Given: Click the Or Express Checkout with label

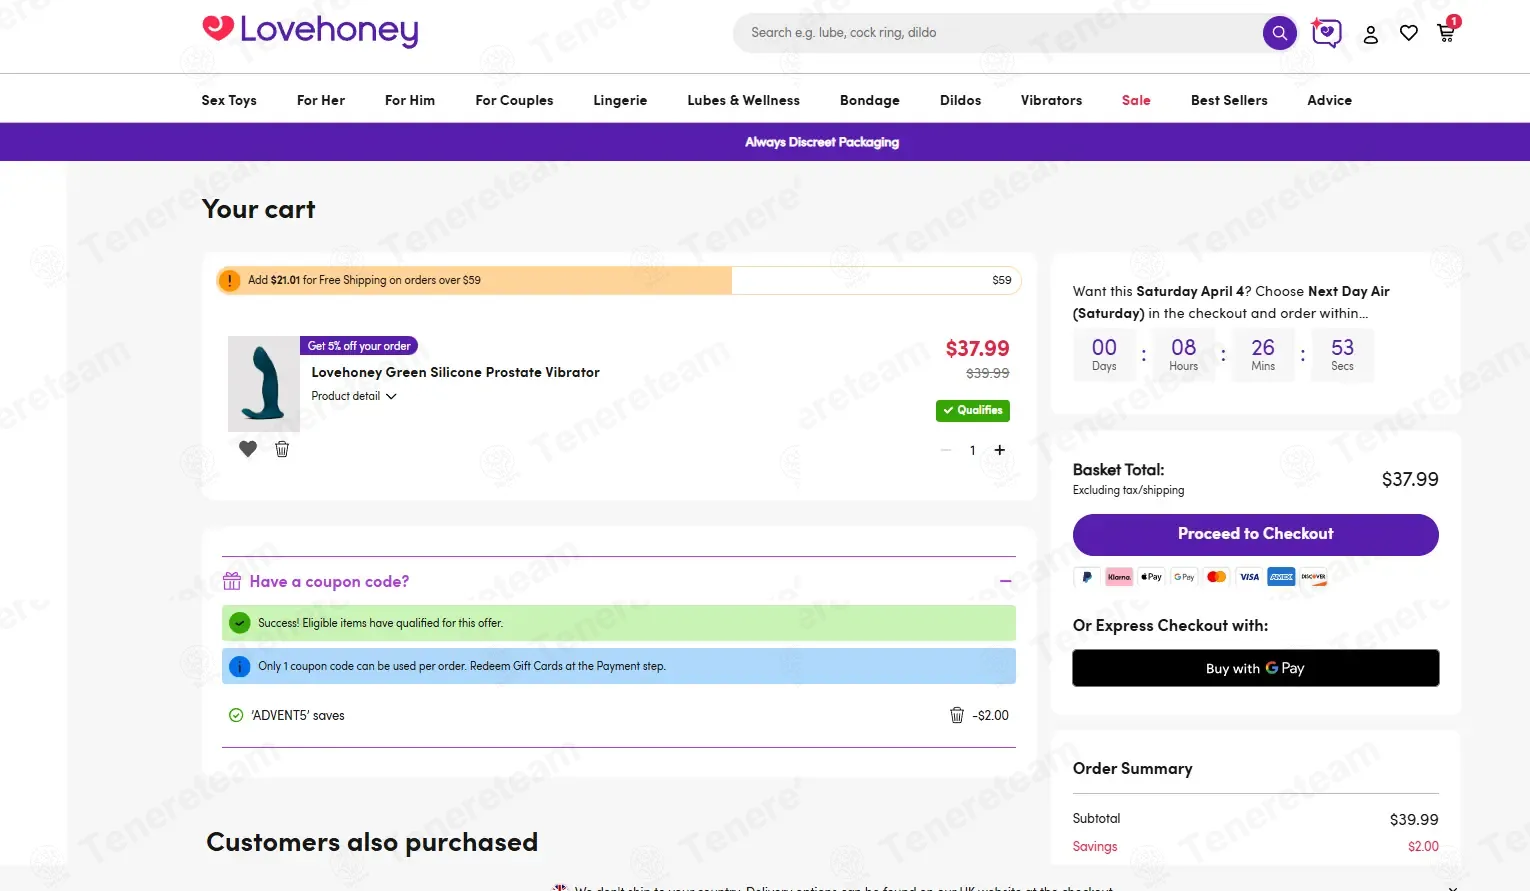Looking at the screenshot, I should tap(1171, 625).
